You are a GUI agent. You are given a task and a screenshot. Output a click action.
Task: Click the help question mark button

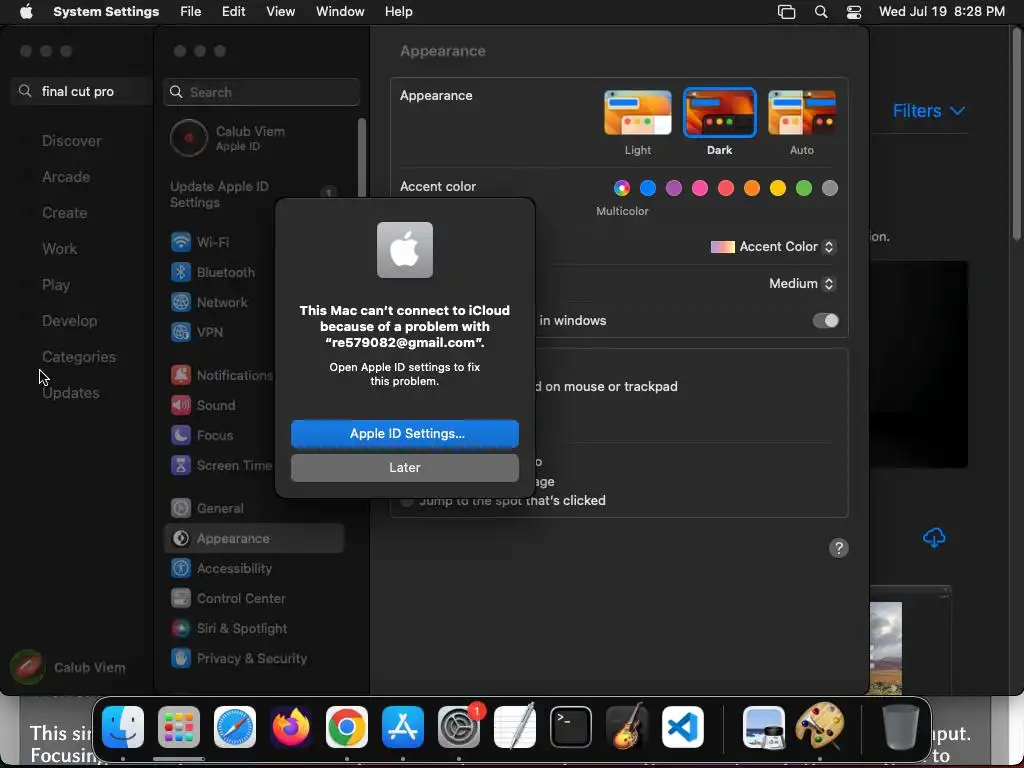coord(839,548)
